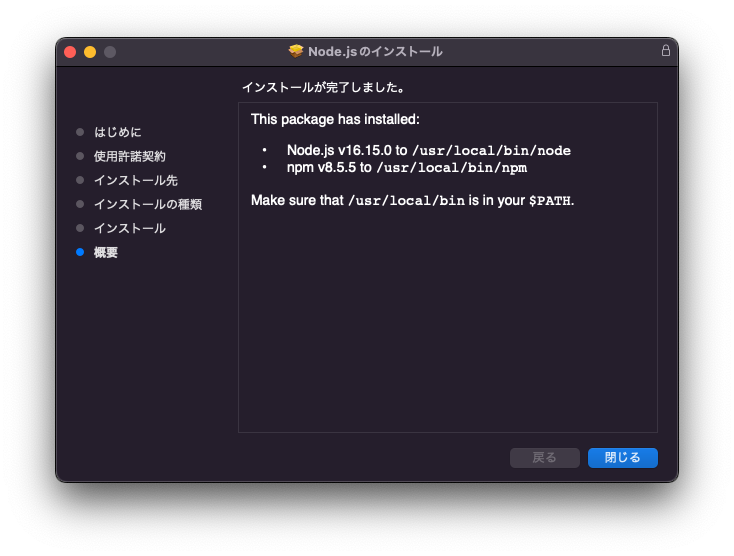Click the greyed-out zoom button in title bar
Image resolution: width=734 pixels, height=556 pixels.
coord(110,52)
